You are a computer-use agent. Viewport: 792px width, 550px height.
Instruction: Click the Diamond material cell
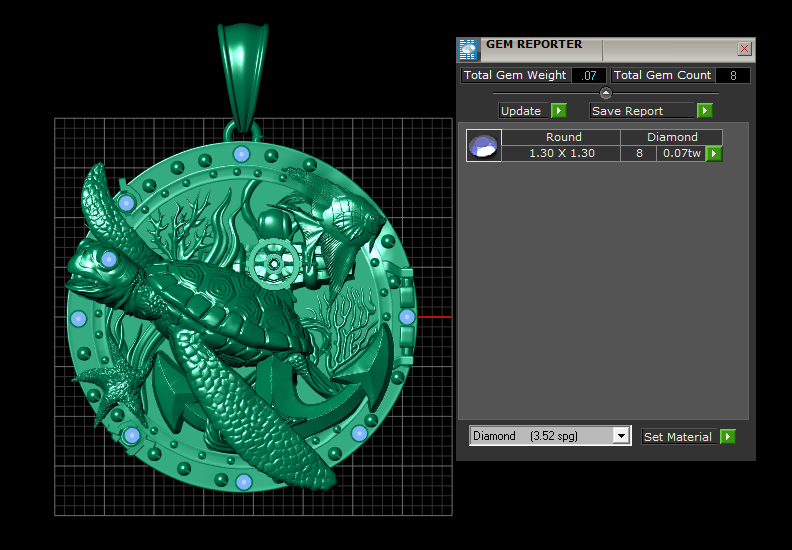tap(671, 137)
